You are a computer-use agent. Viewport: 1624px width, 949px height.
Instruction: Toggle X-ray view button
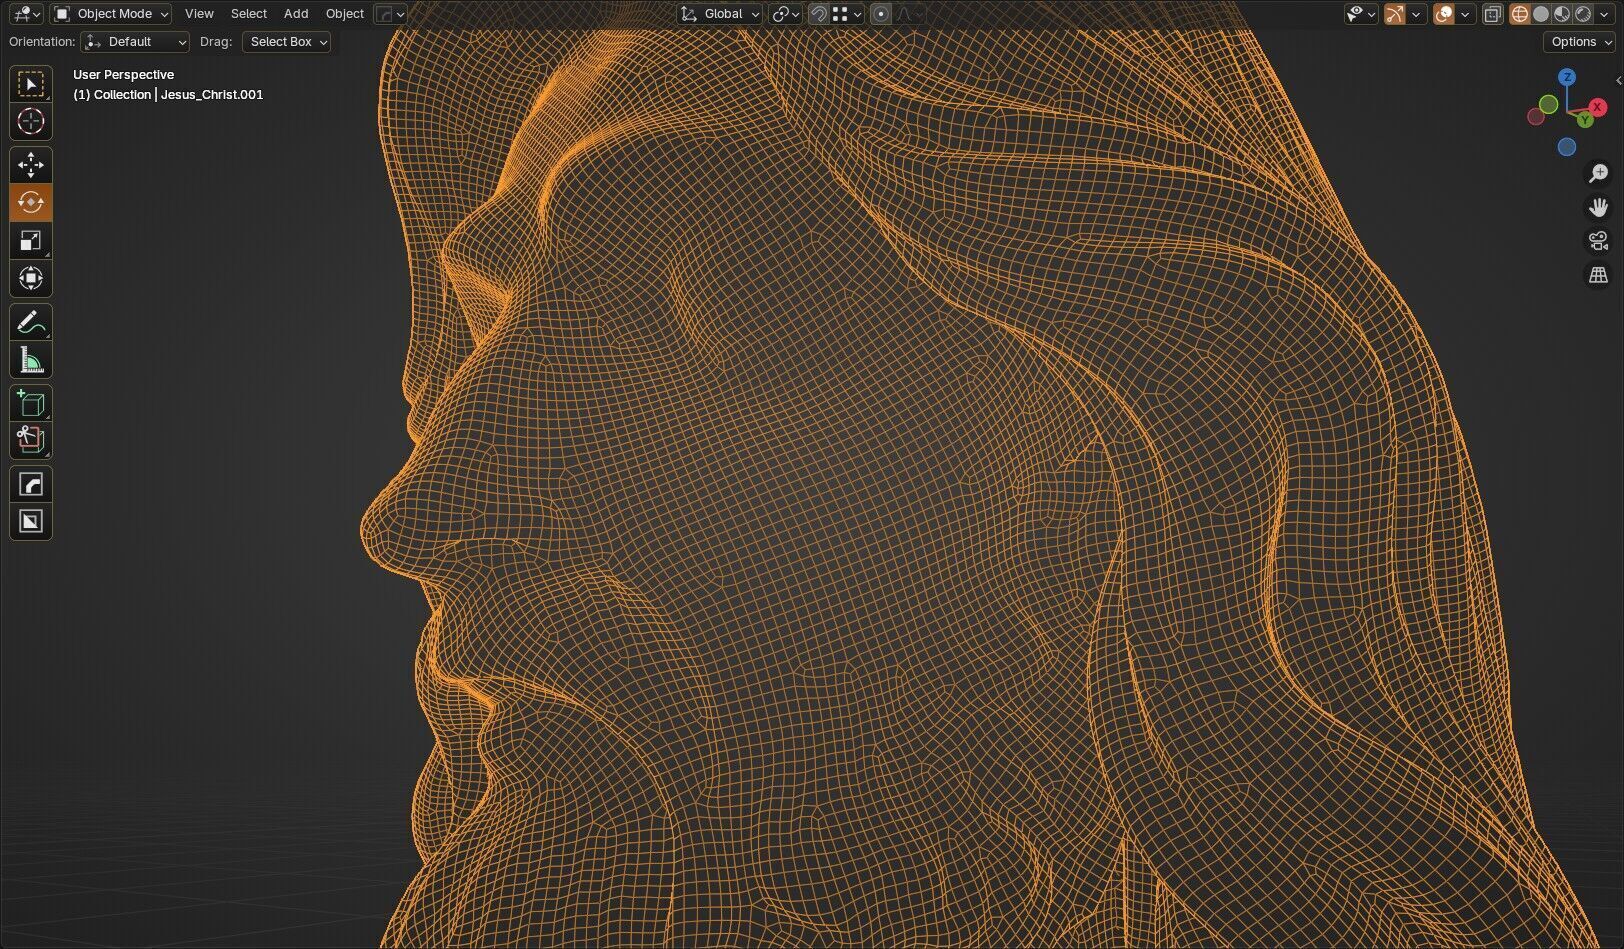[x=1492, y=14]
